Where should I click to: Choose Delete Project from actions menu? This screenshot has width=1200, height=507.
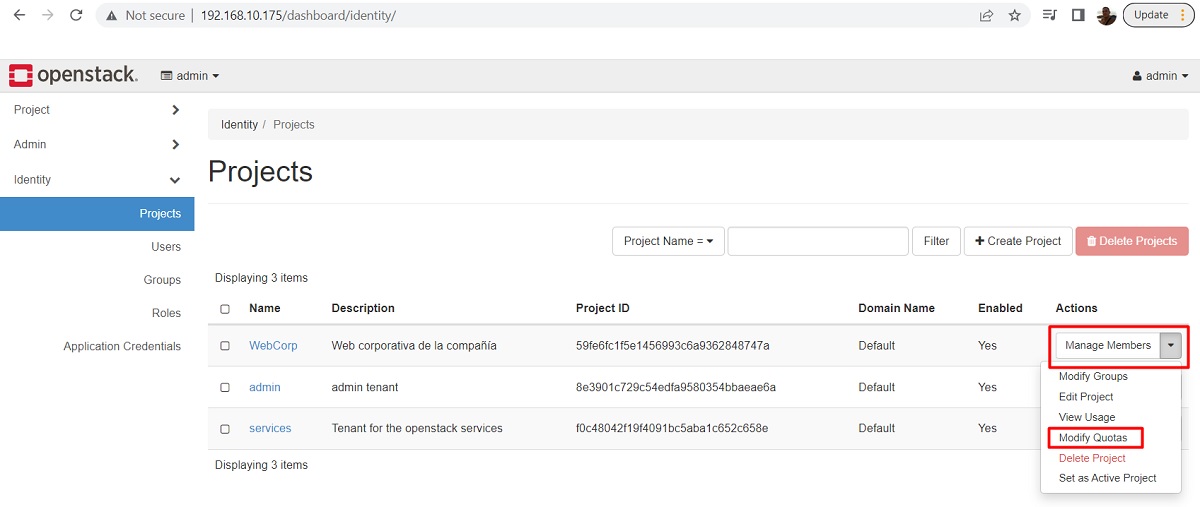click(1092, 458)
